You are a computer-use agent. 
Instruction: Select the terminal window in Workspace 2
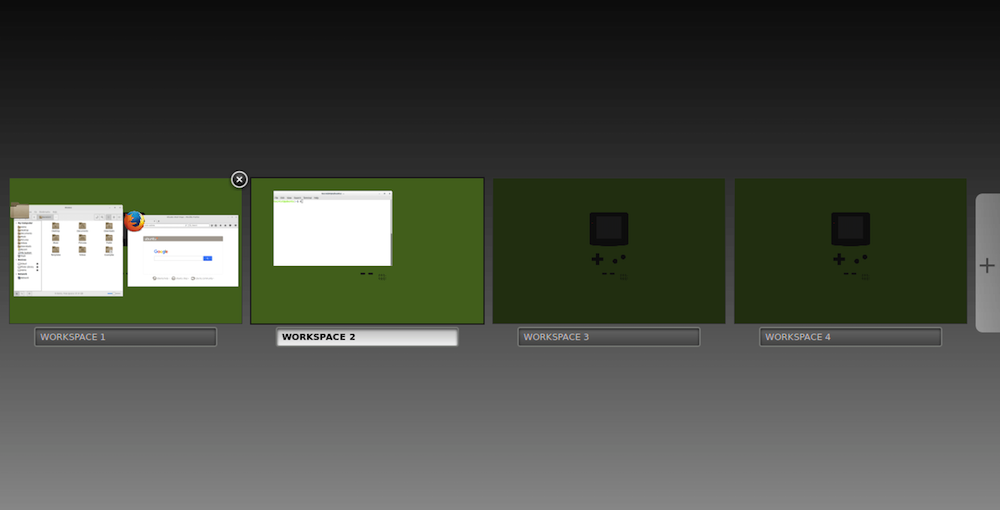click(x=332, y=228)
